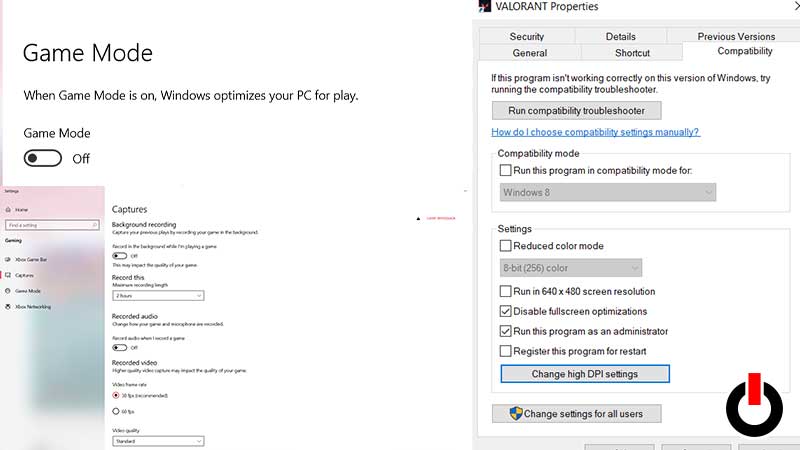Viewport: 800px width, 450px height.
Task: Click the VALORANT Properties title text
Action: click(546, 6)
